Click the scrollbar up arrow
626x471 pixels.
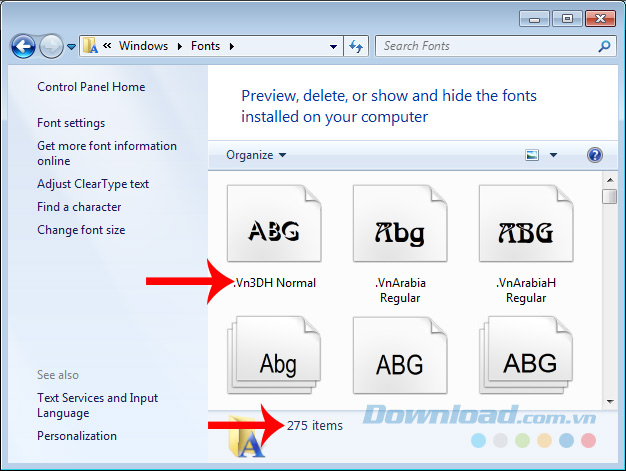pos(609,180)
